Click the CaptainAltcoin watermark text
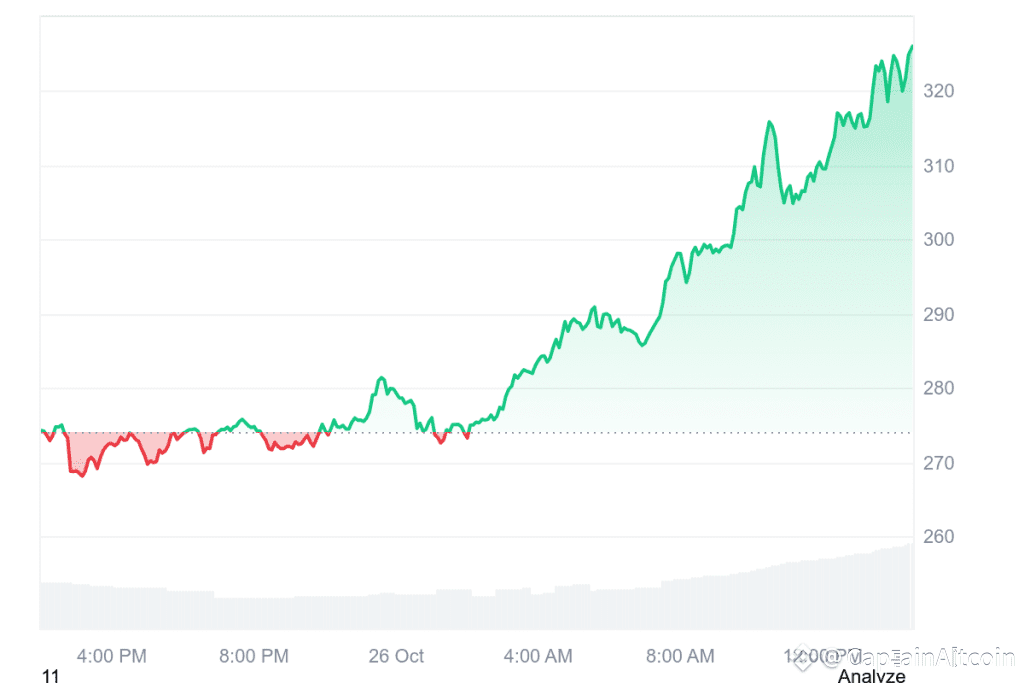 [x=919, y=657]
